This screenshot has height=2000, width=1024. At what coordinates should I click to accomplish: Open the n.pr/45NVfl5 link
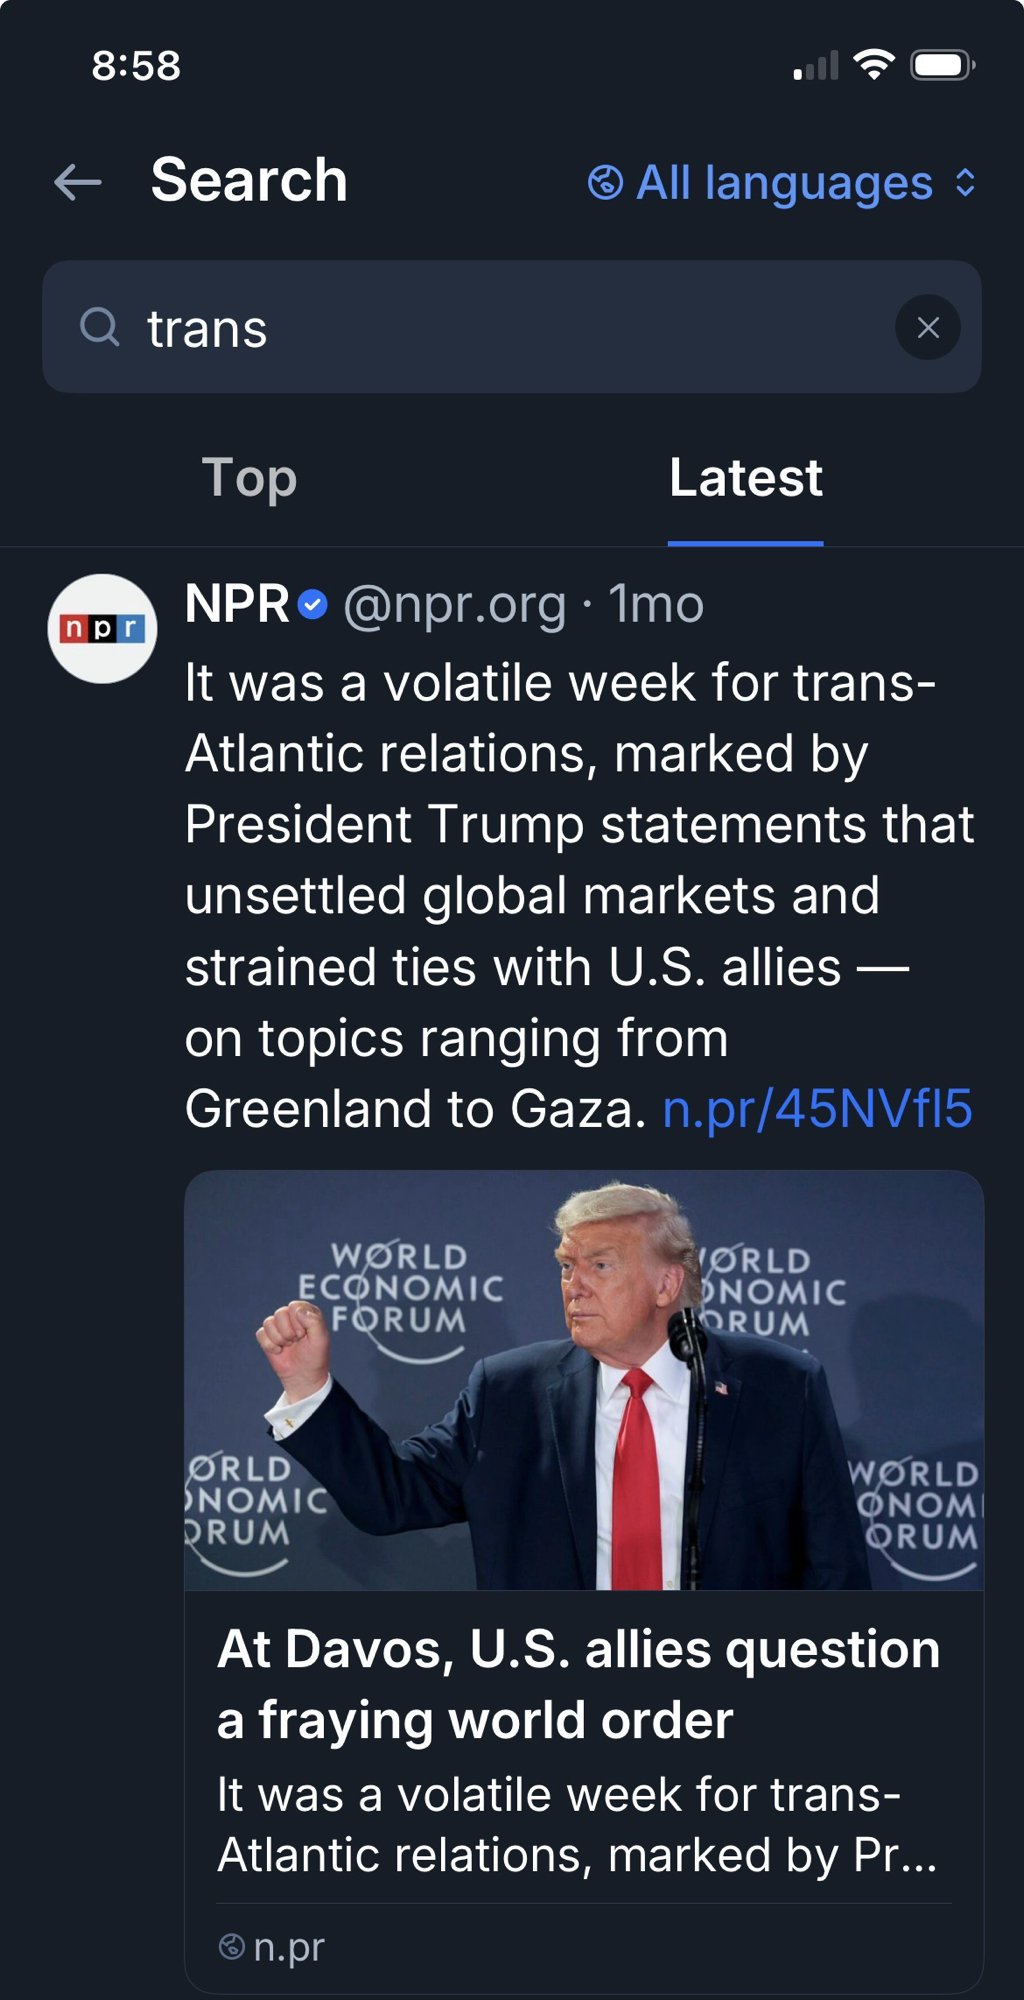click(817, 1109)
